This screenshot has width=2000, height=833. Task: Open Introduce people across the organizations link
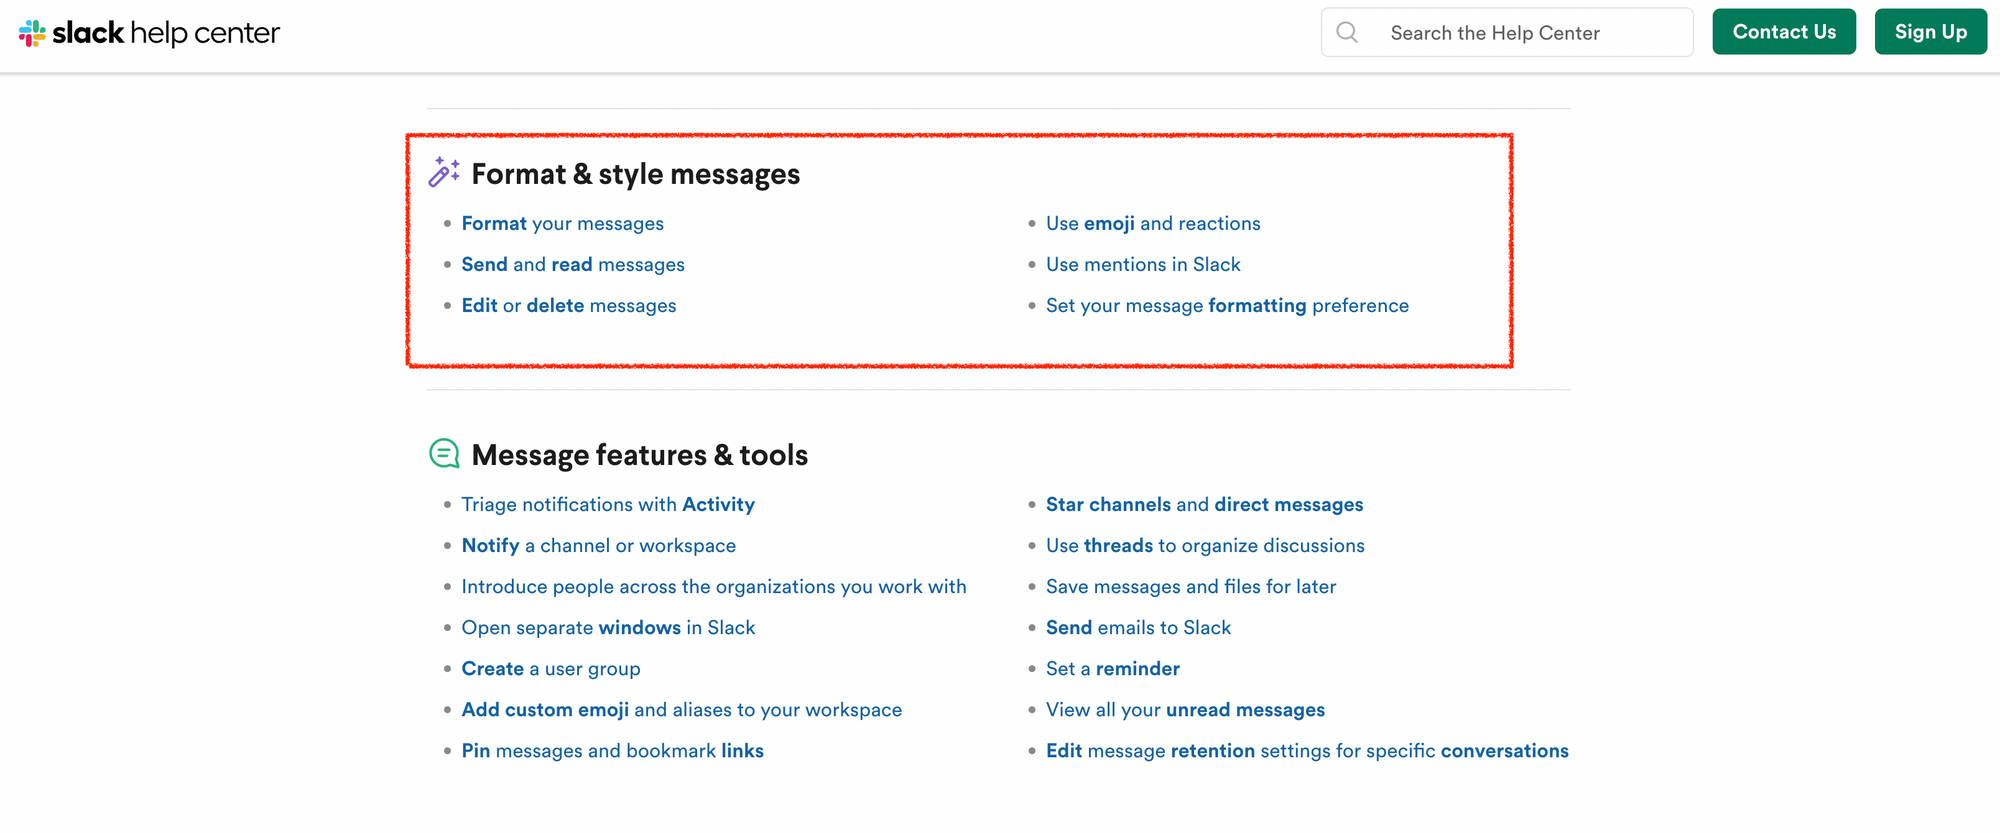pyautogui.click(x=714, y=586)
